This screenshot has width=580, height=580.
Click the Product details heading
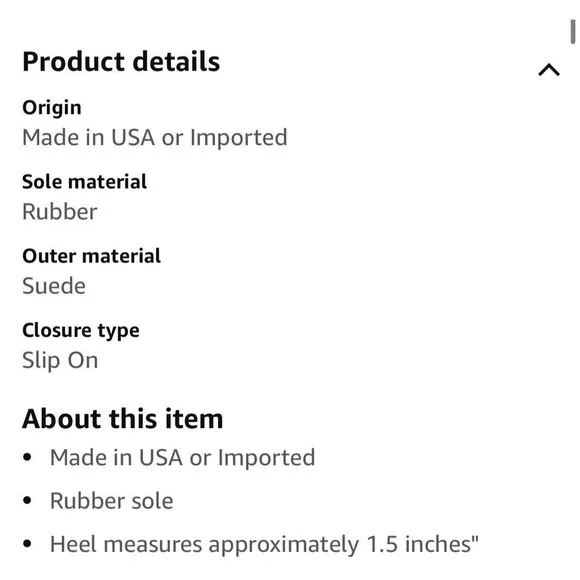[121, 61]
